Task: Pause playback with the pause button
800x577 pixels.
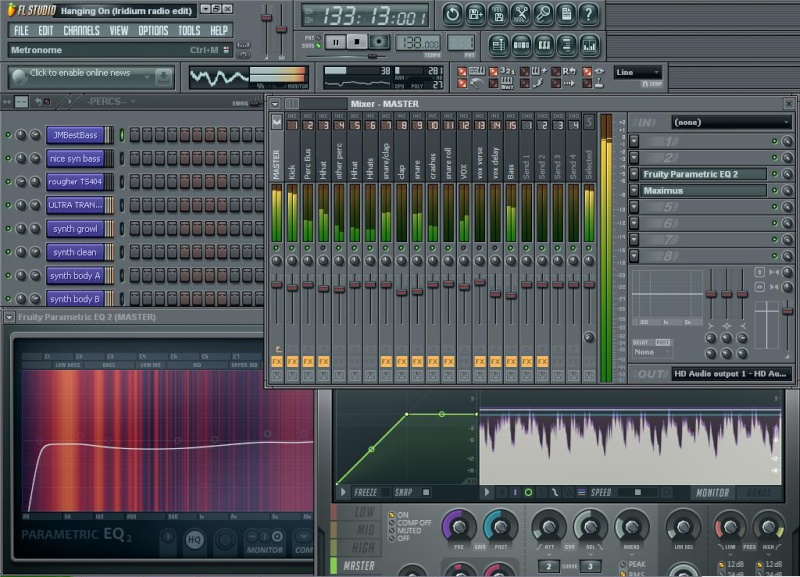Action: point(335,42)
